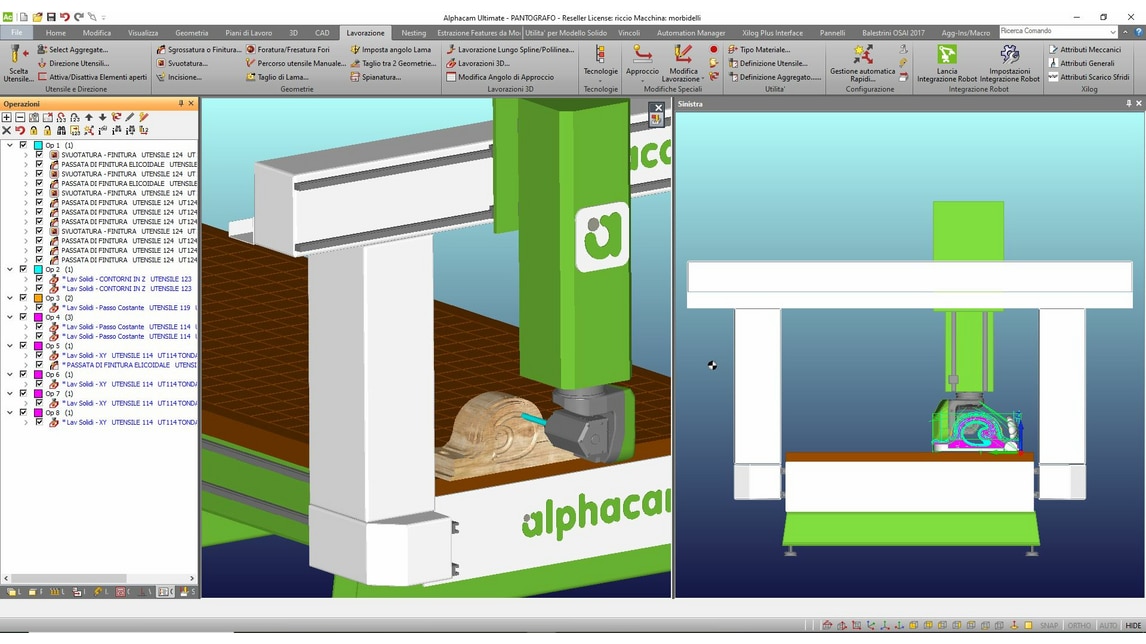This screenshot has height=644, width=1146.
Task: Collapse the Op 1 operation group
Action: pos(9,145)
